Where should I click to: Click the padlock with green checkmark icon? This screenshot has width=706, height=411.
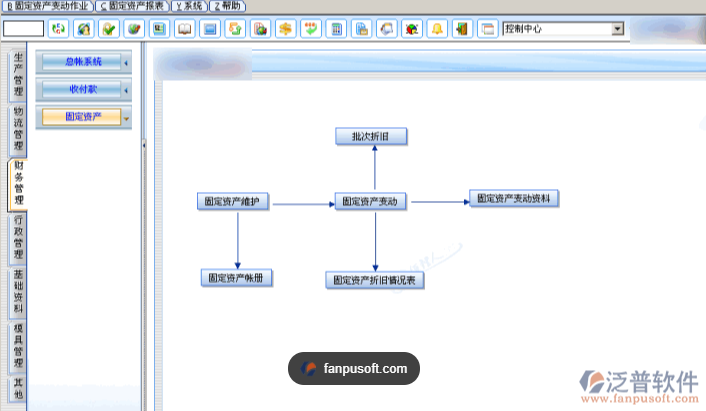[109, 29]
